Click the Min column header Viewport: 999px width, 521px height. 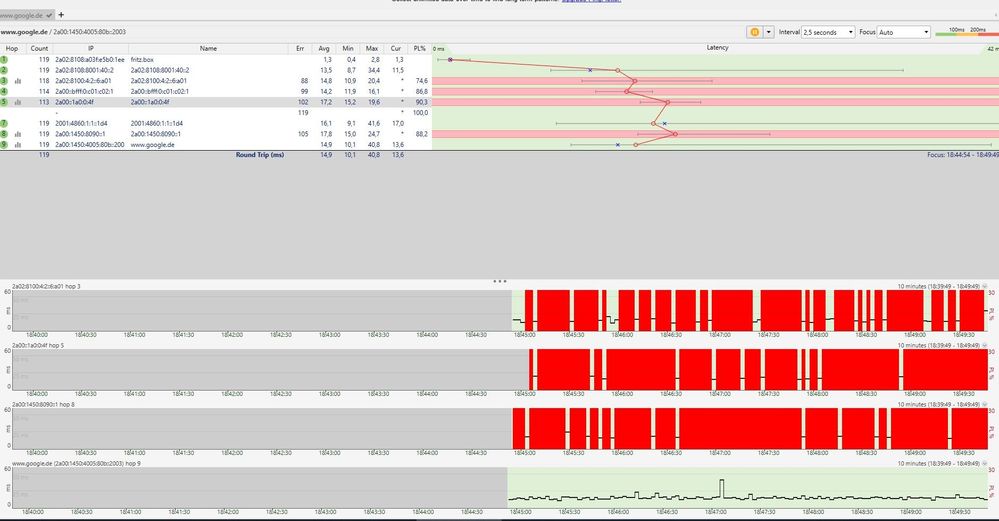[348, 48]
